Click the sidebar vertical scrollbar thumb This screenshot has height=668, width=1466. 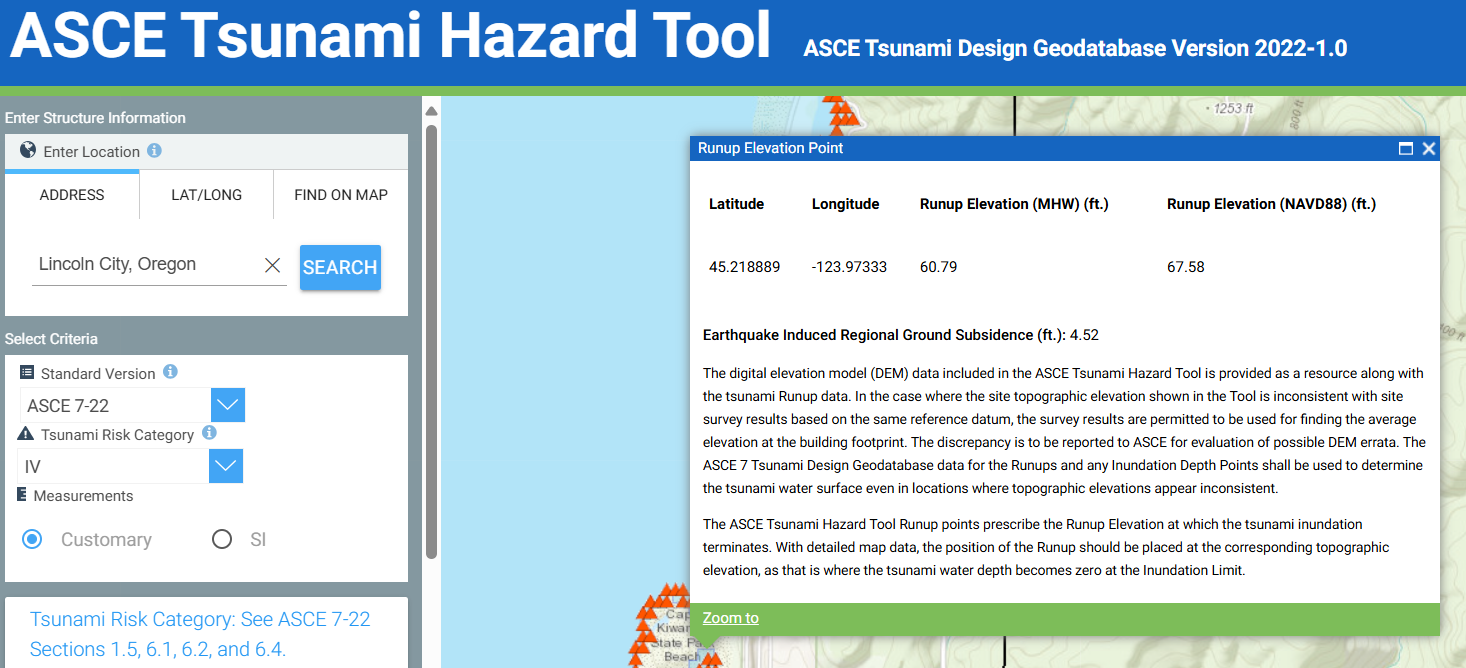[x=431, y=340]
